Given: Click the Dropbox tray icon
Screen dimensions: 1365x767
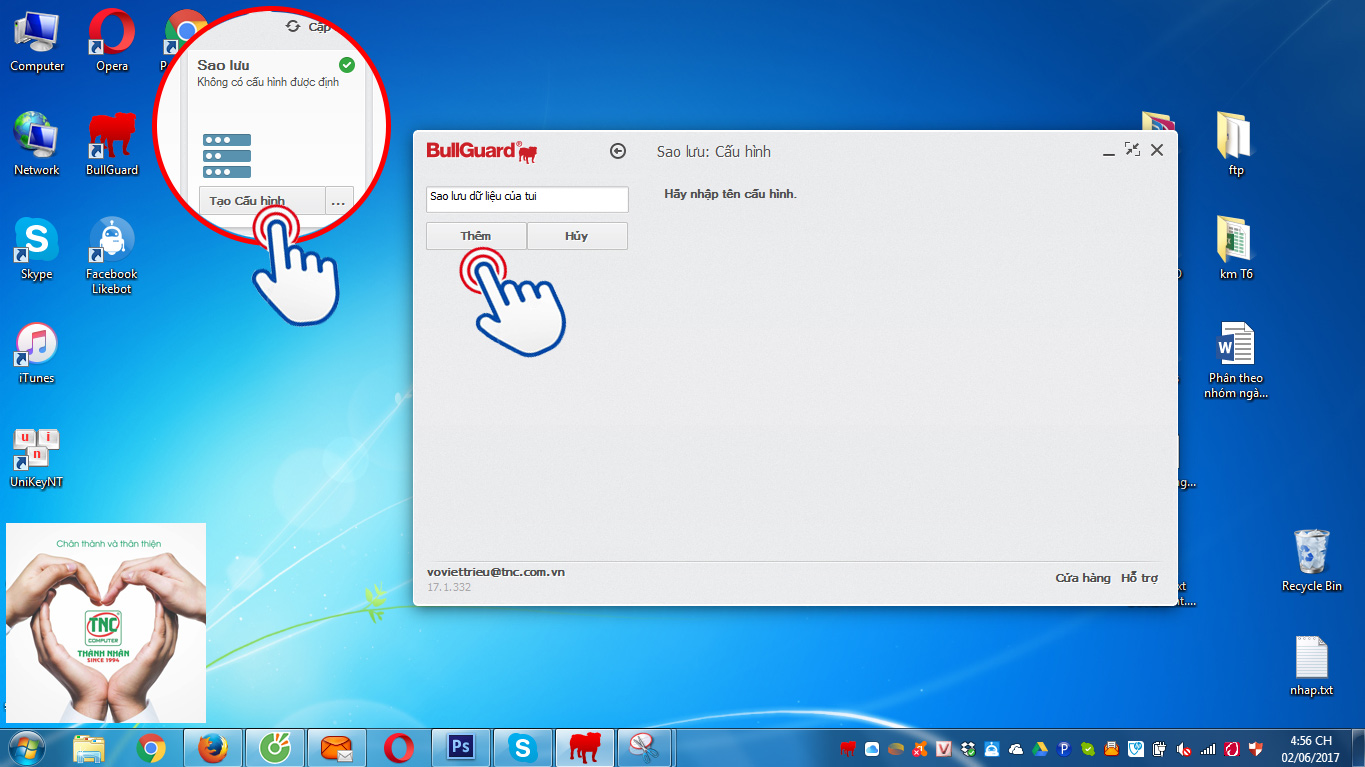Looking at the screenshot, I should tap(967, 748).
